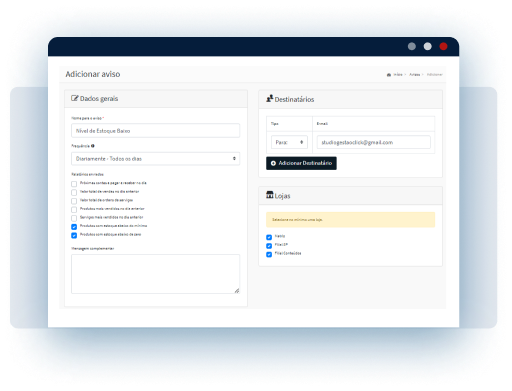The image size is (512, 391).
Task: Open the 'Avisos' breadcrumb link
Action: [x=415, y=75]
